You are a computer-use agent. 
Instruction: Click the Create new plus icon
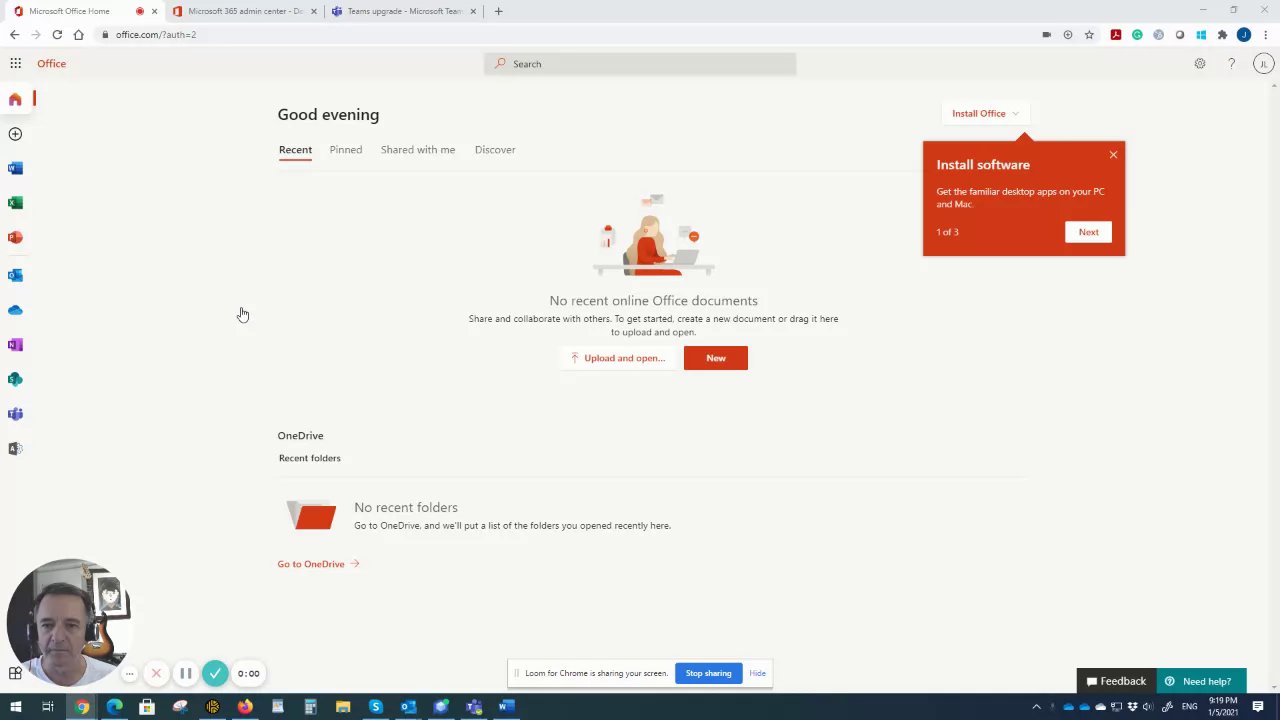tap(15, 134)
